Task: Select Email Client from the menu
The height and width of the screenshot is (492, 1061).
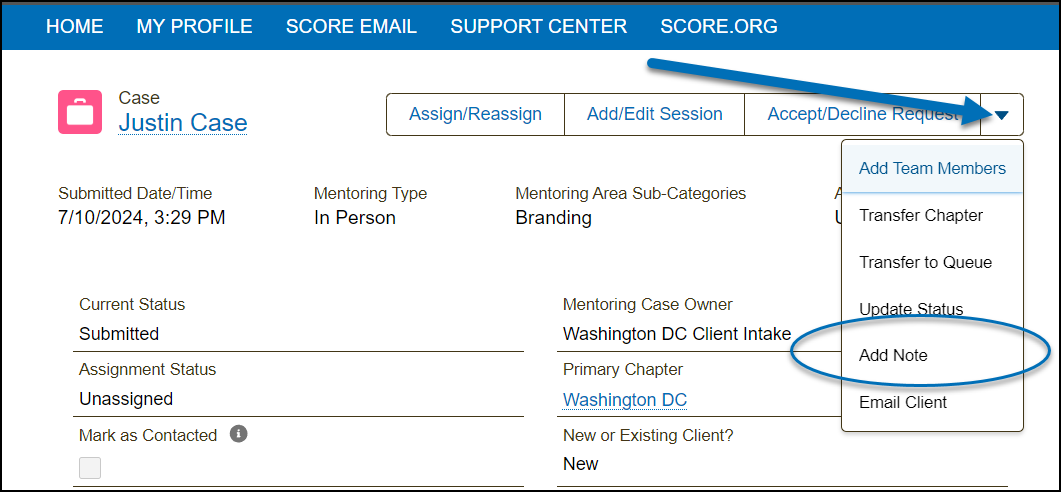Action: pyautogui.click(x=903, y=402)
